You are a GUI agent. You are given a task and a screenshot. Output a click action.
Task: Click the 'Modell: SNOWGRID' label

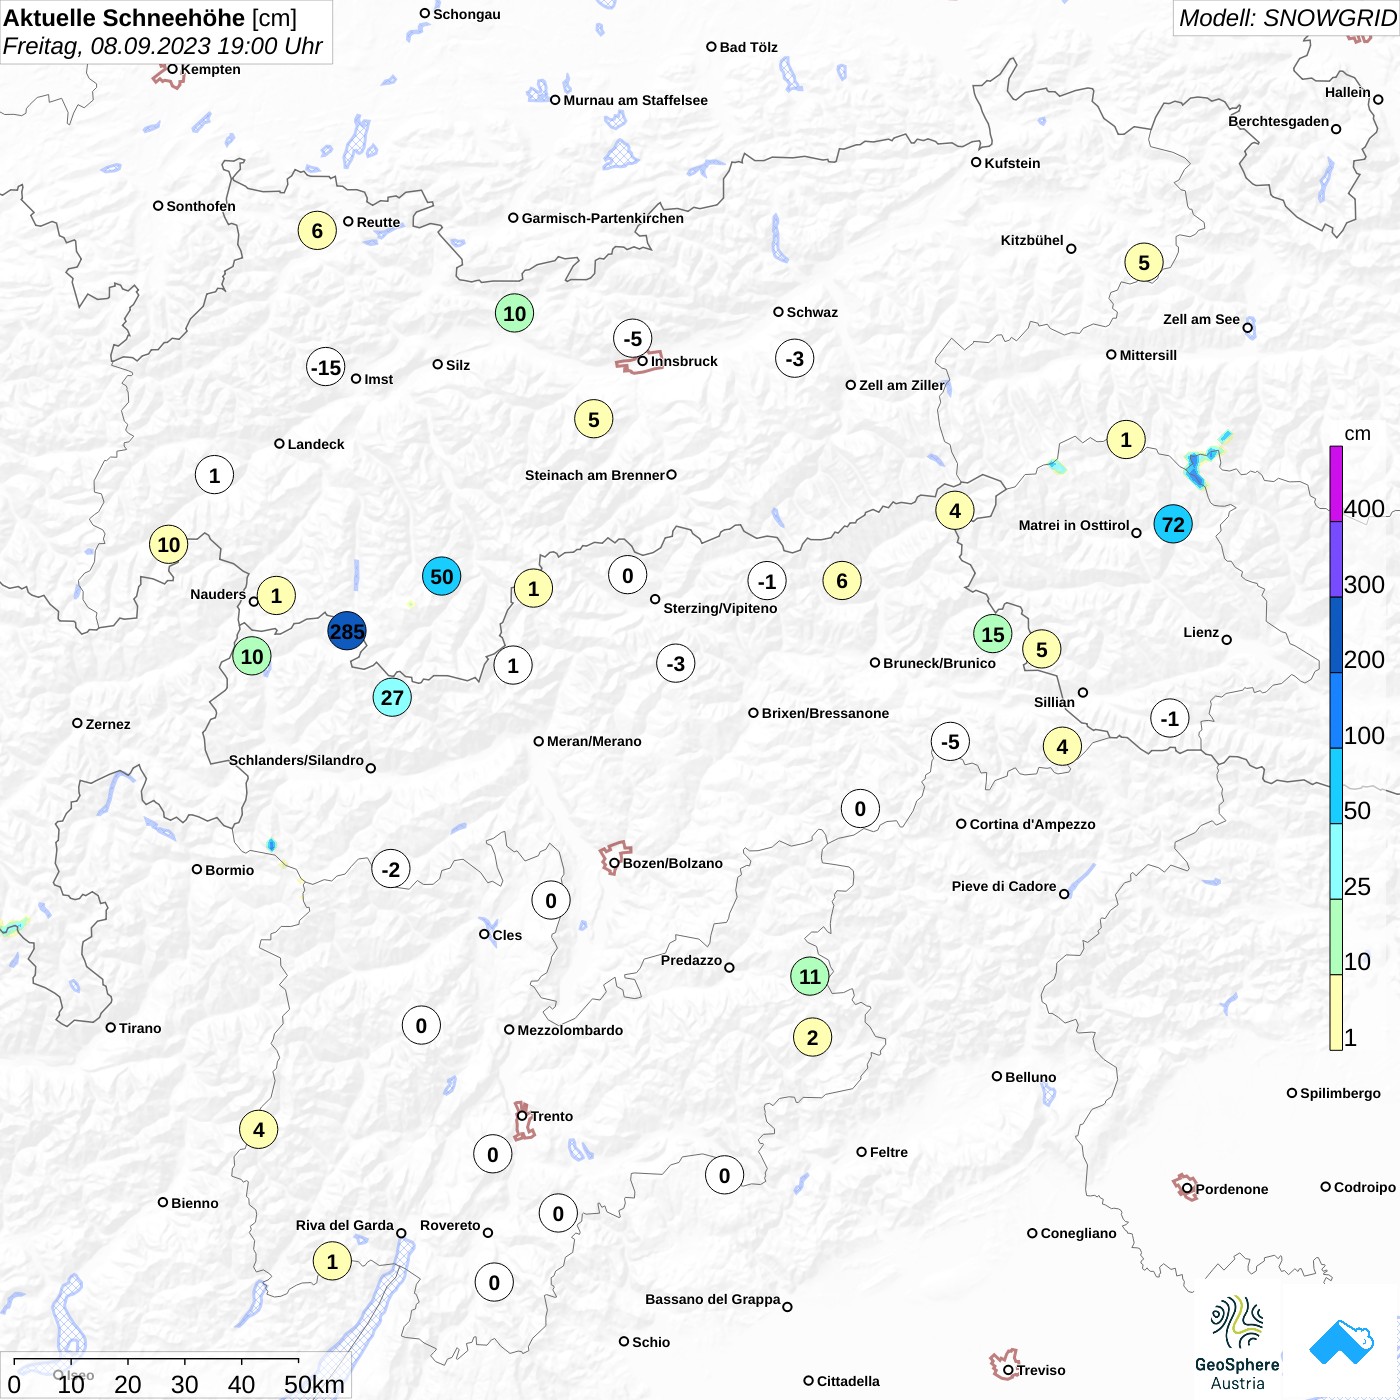coord(1287,18)
